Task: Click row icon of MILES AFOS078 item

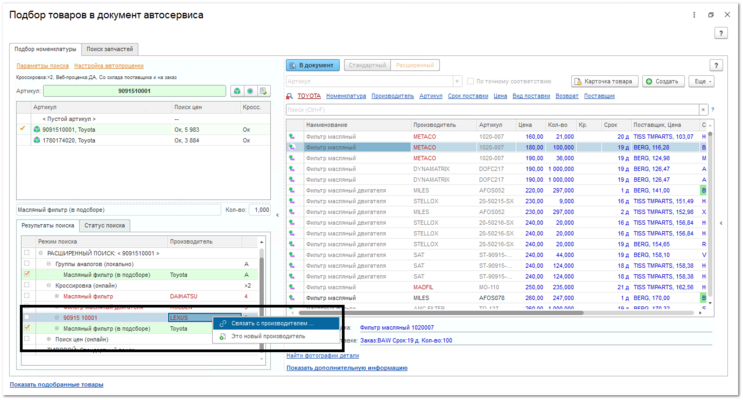Action: (x=292, y=298)
